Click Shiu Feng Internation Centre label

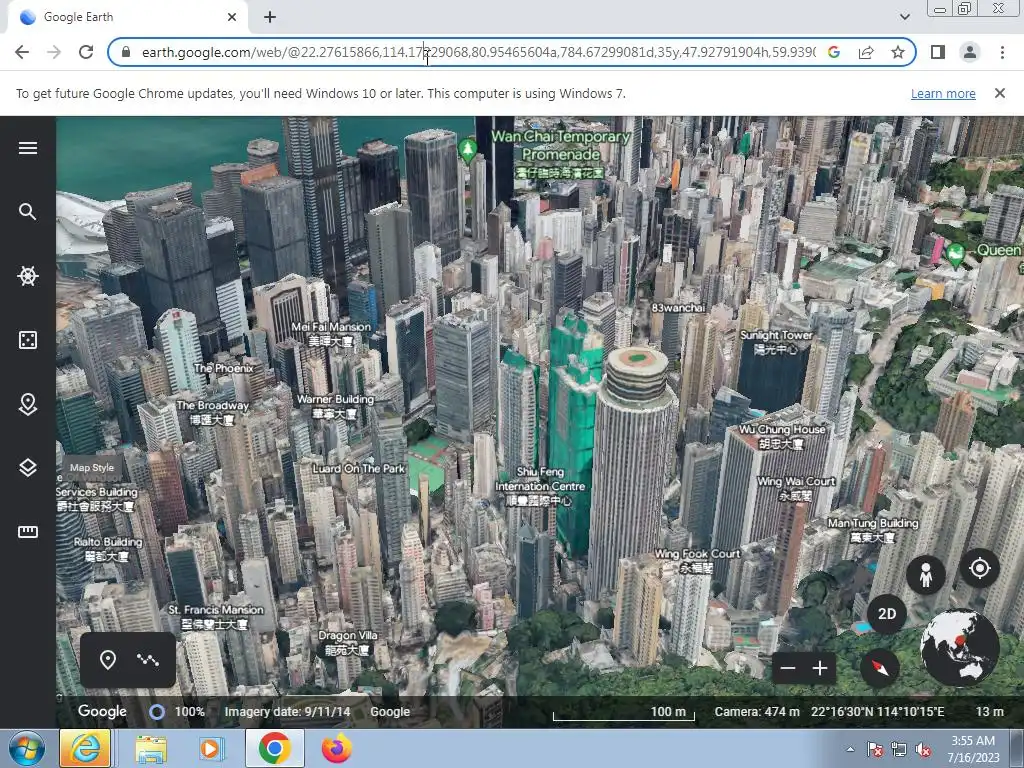click(540, 486)
